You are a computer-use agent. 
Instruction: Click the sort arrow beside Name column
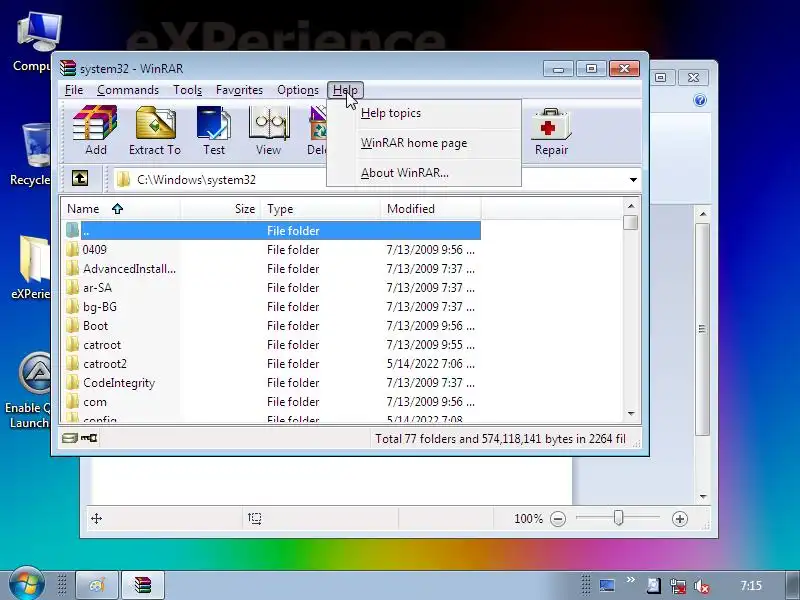click(117, 209)
